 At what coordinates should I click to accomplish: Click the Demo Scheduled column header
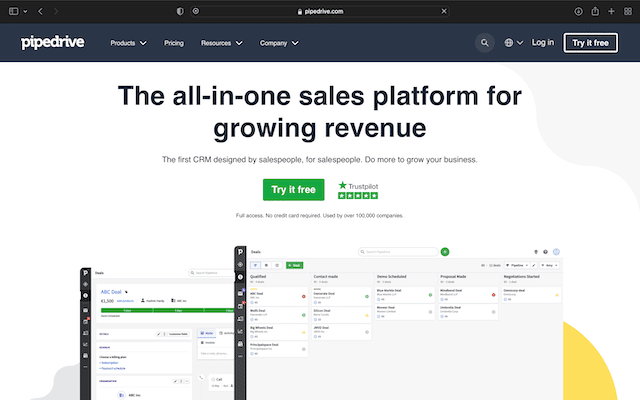(x=391, y=276)
